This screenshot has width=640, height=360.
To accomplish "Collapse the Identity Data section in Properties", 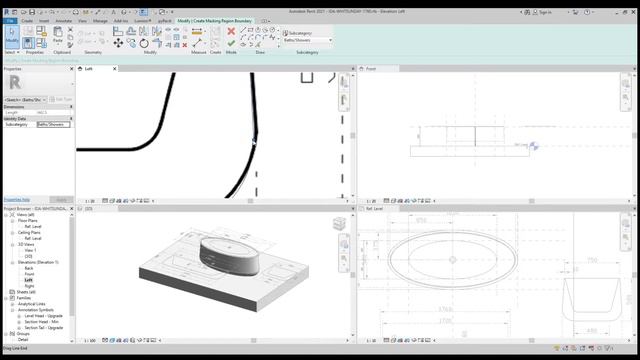I will [71, 118].
